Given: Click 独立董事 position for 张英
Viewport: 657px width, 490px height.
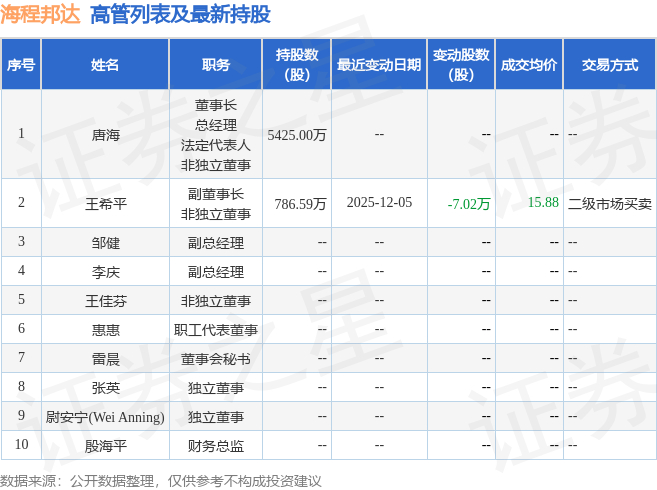Looking at the screenshot, I should [x=216, y=388].
